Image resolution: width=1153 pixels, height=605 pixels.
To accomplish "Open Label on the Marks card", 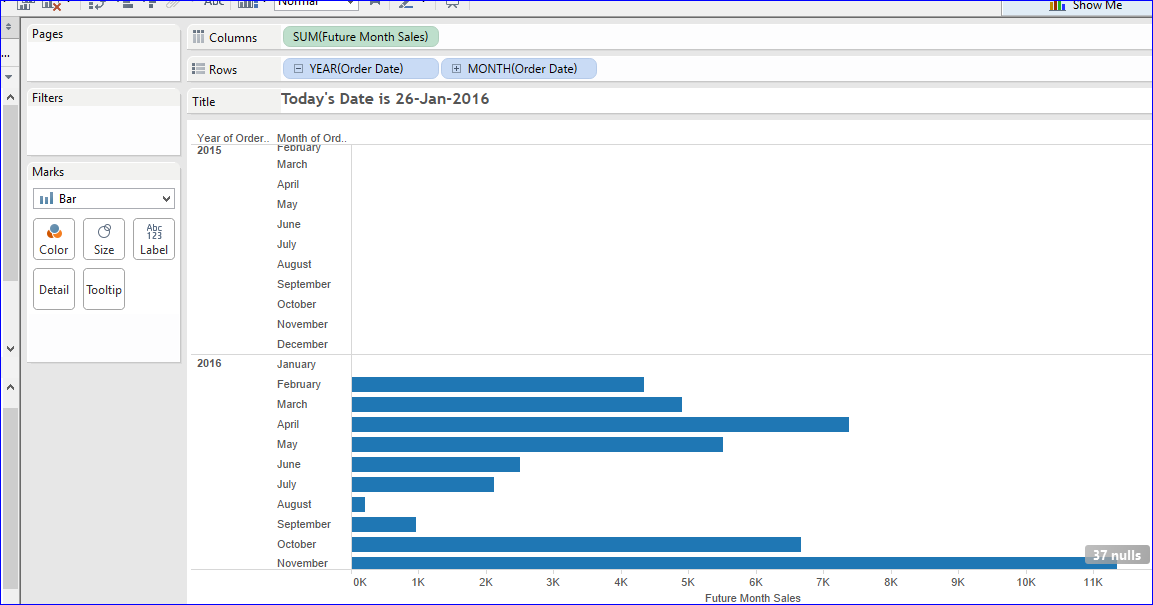I will [x=153, y=238].
